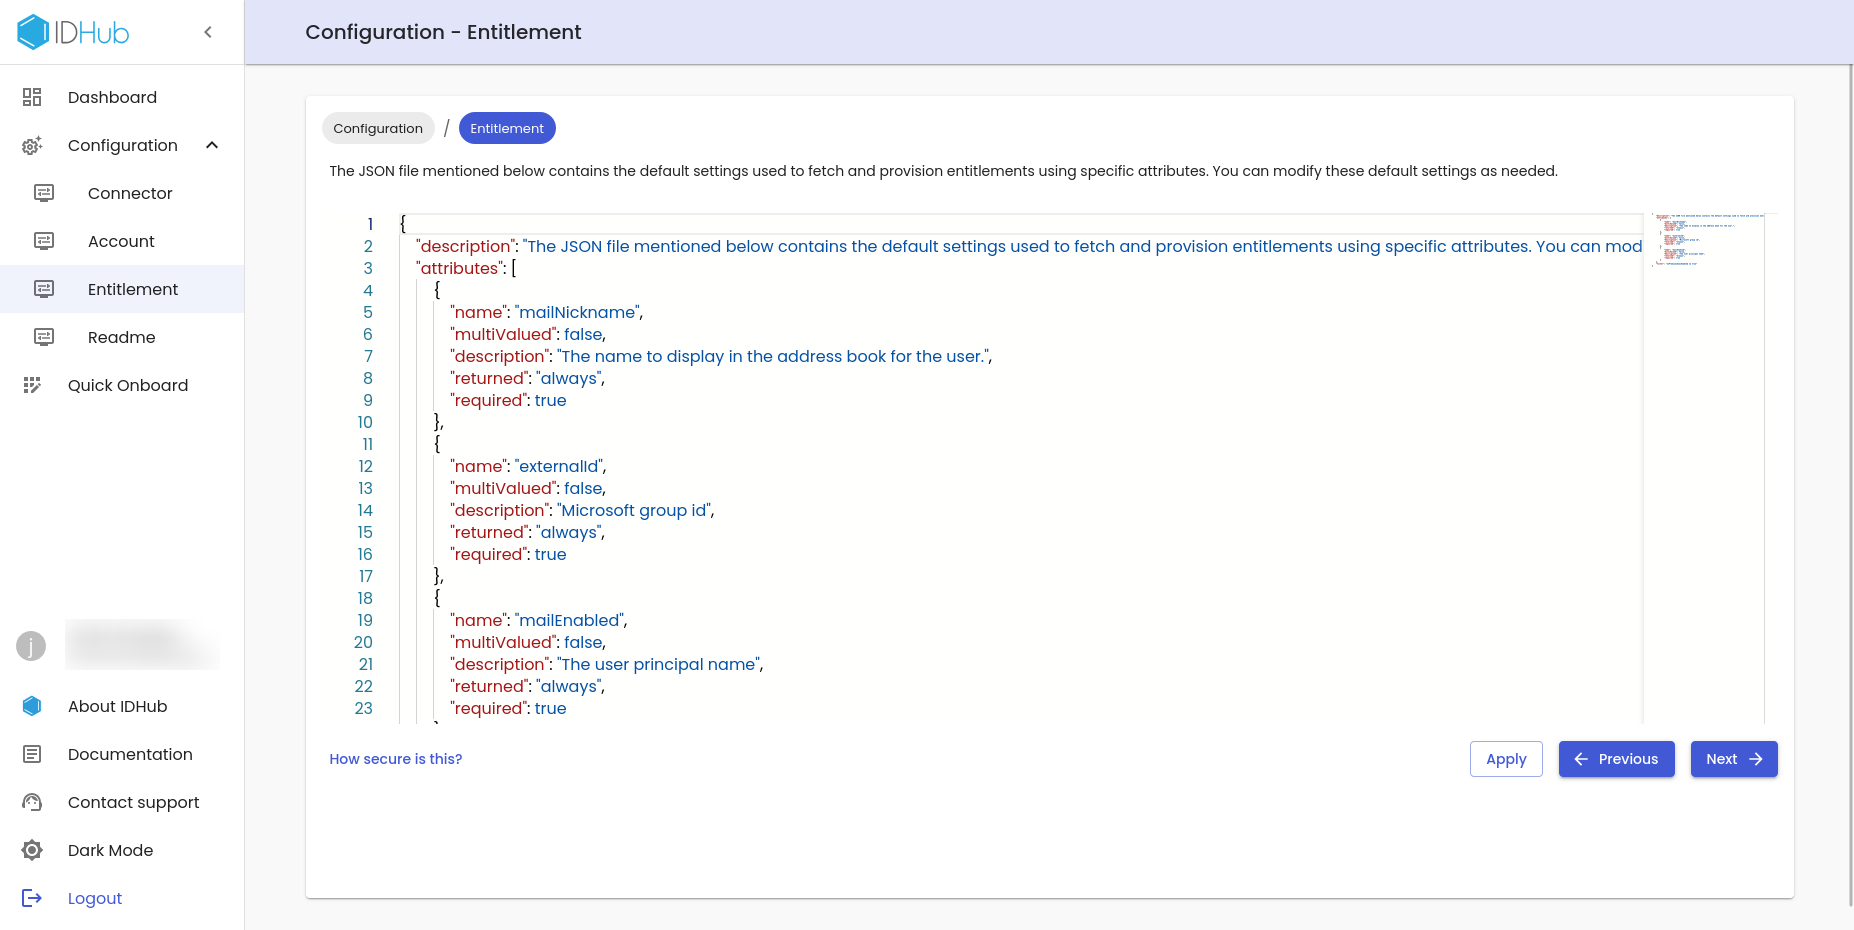Click the Quick Onboard icon
The image size is (1854, 930).
click(32, 385)
